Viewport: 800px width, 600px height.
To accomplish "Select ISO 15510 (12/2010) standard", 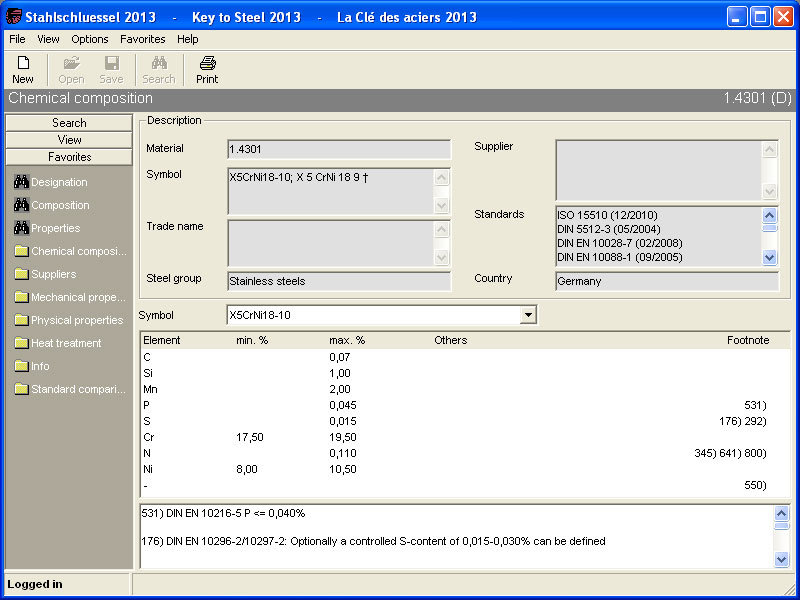I will click(x=607, y=215).
